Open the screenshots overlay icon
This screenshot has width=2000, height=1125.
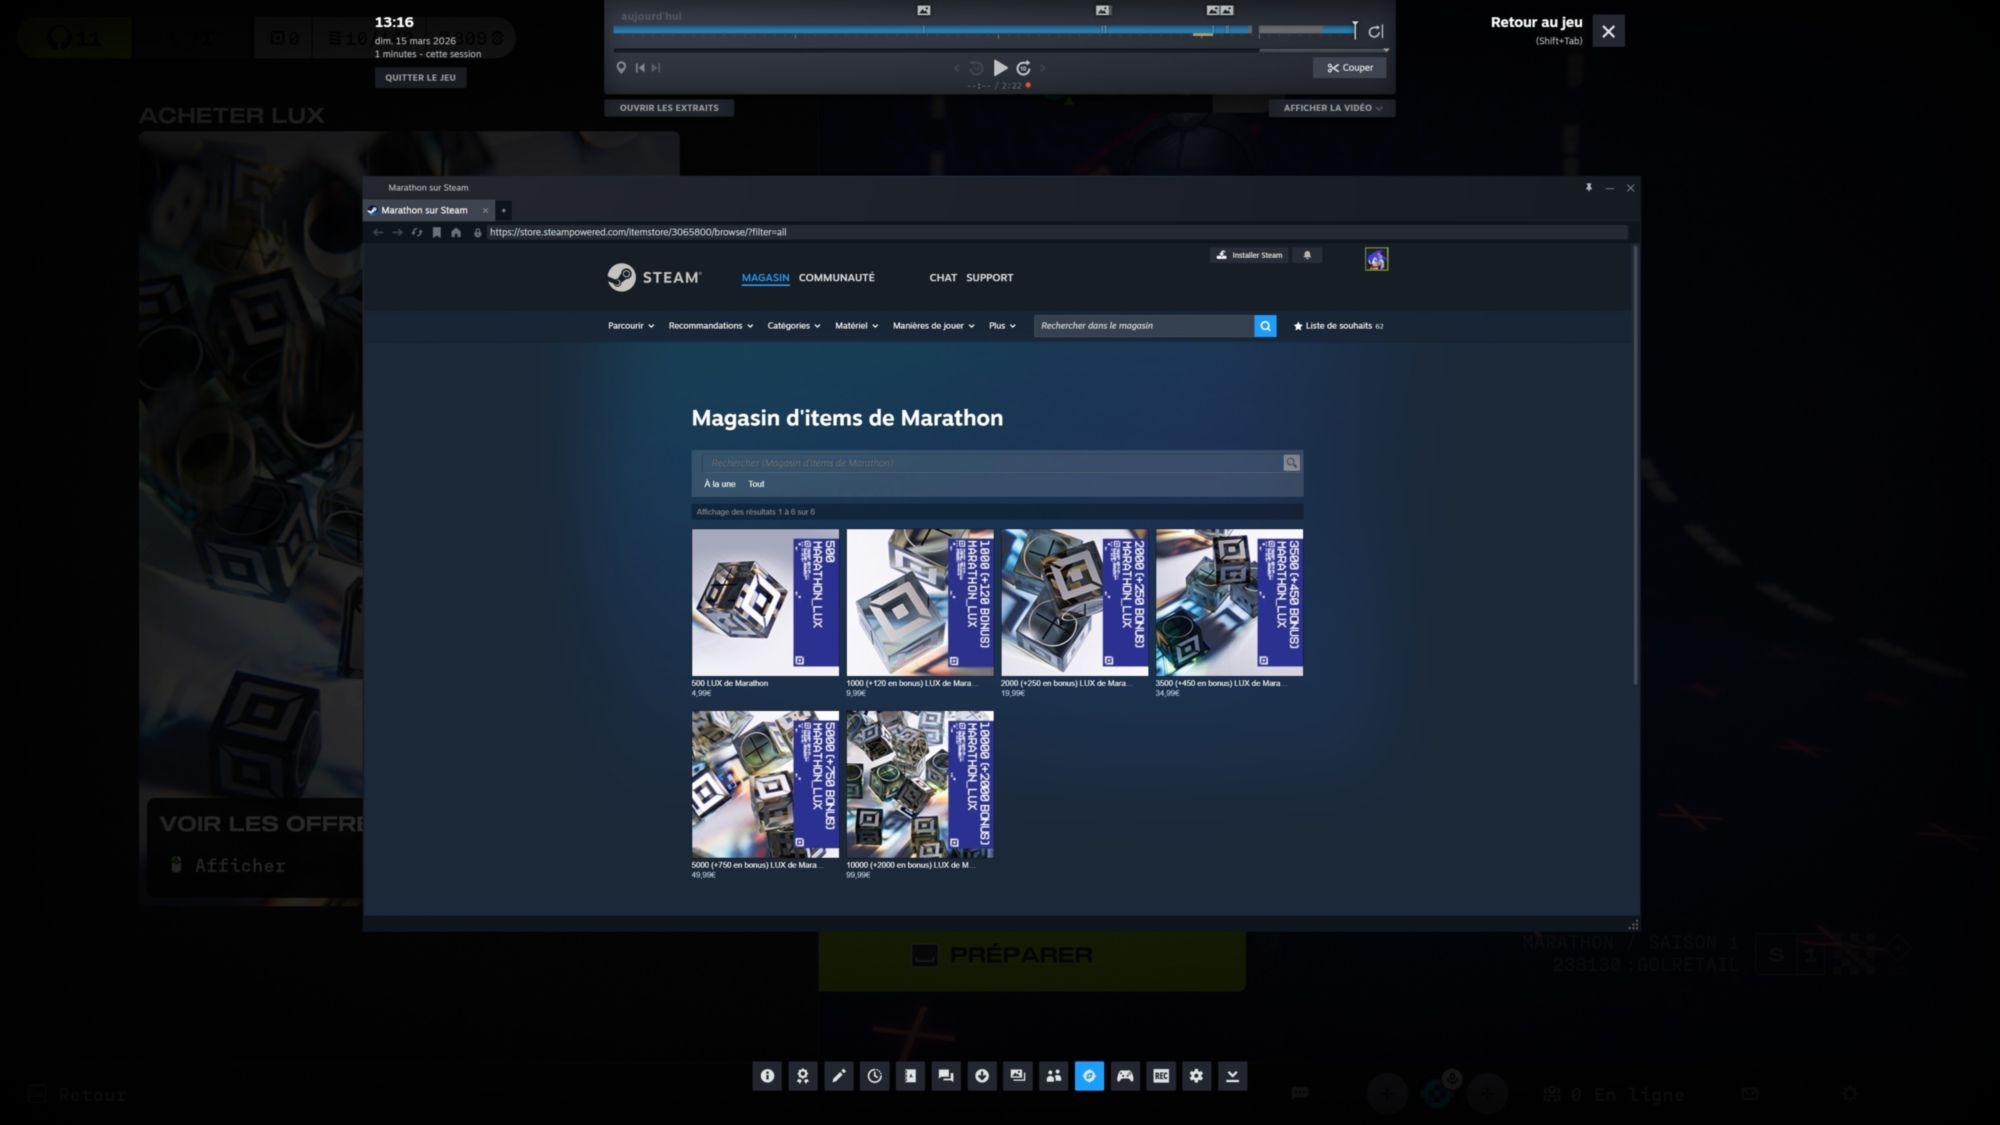pos(1017,1076)
